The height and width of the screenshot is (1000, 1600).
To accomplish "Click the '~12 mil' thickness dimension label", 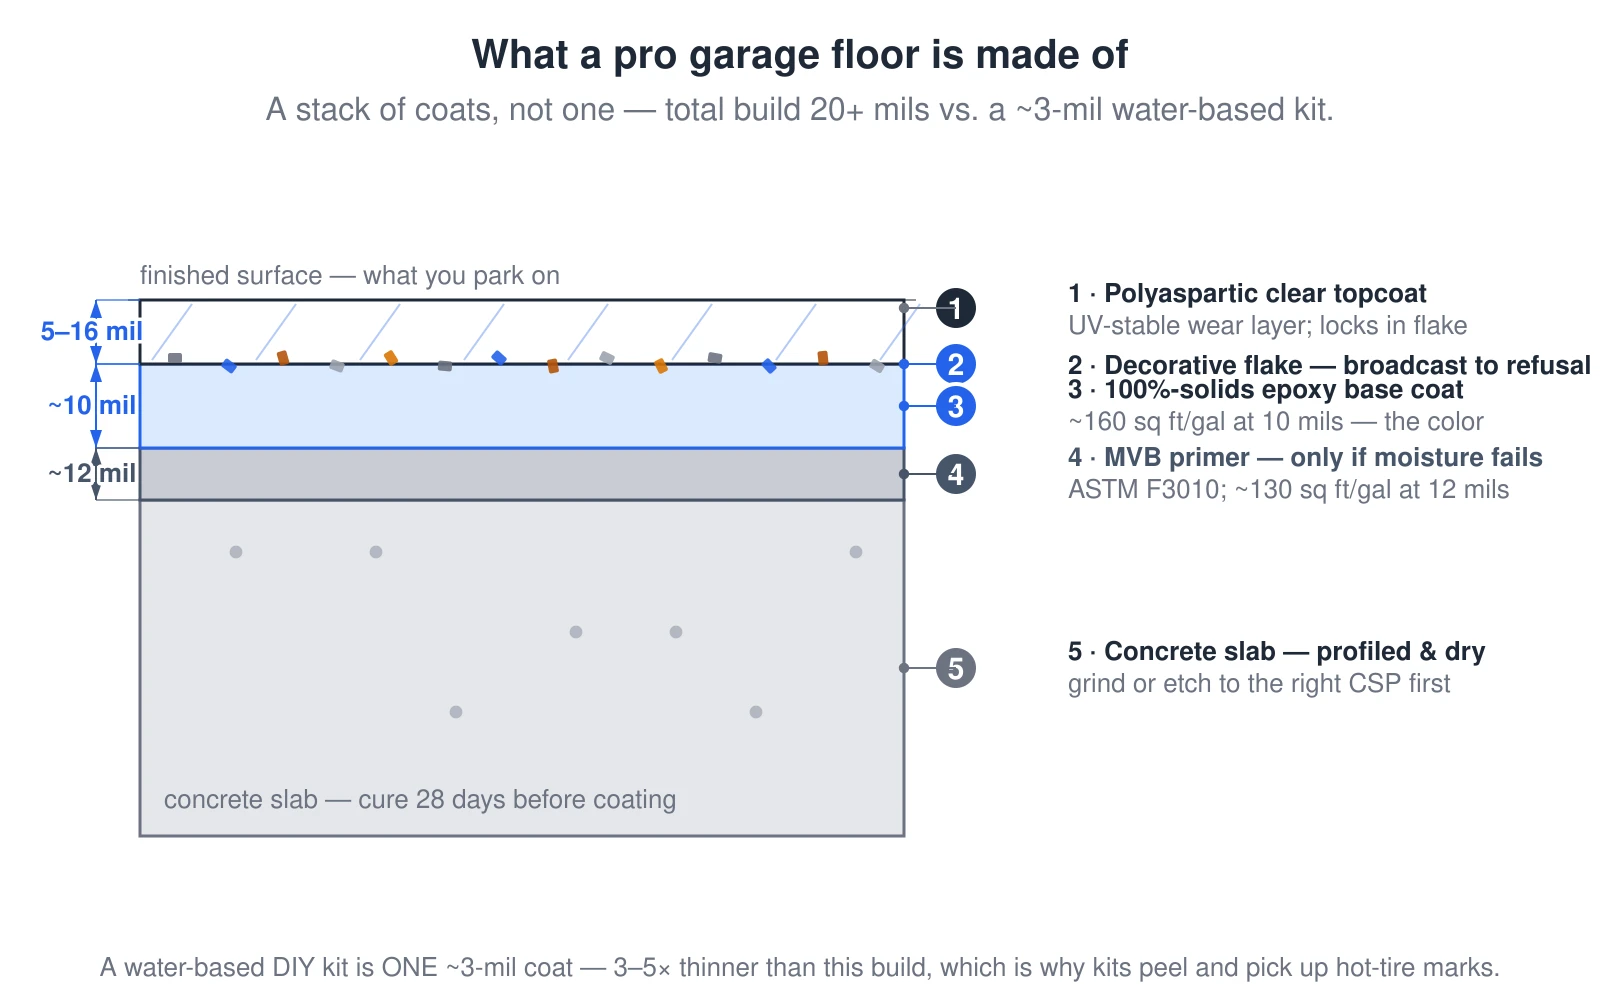I will [x=92, y=473].
